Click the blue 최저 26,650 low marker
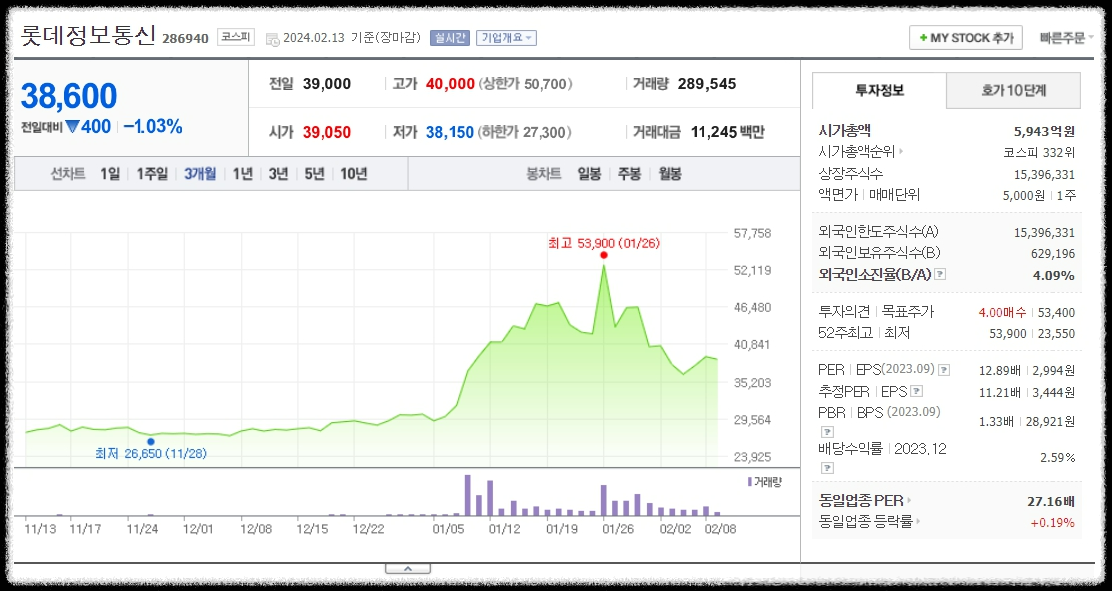This screenshot has height=591, width=1112. (150, 441)
